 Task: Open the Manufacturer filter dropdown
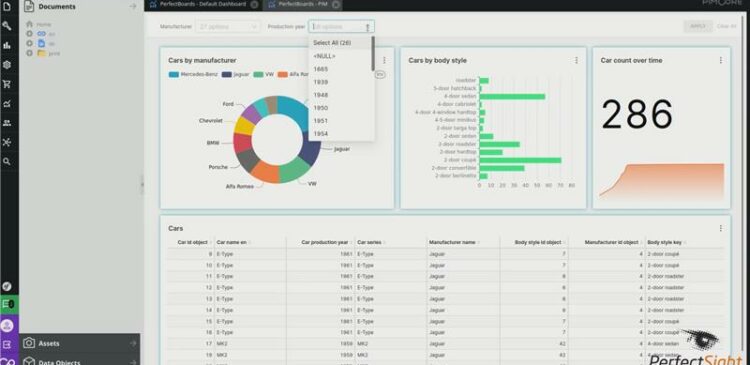coord(228,27)
